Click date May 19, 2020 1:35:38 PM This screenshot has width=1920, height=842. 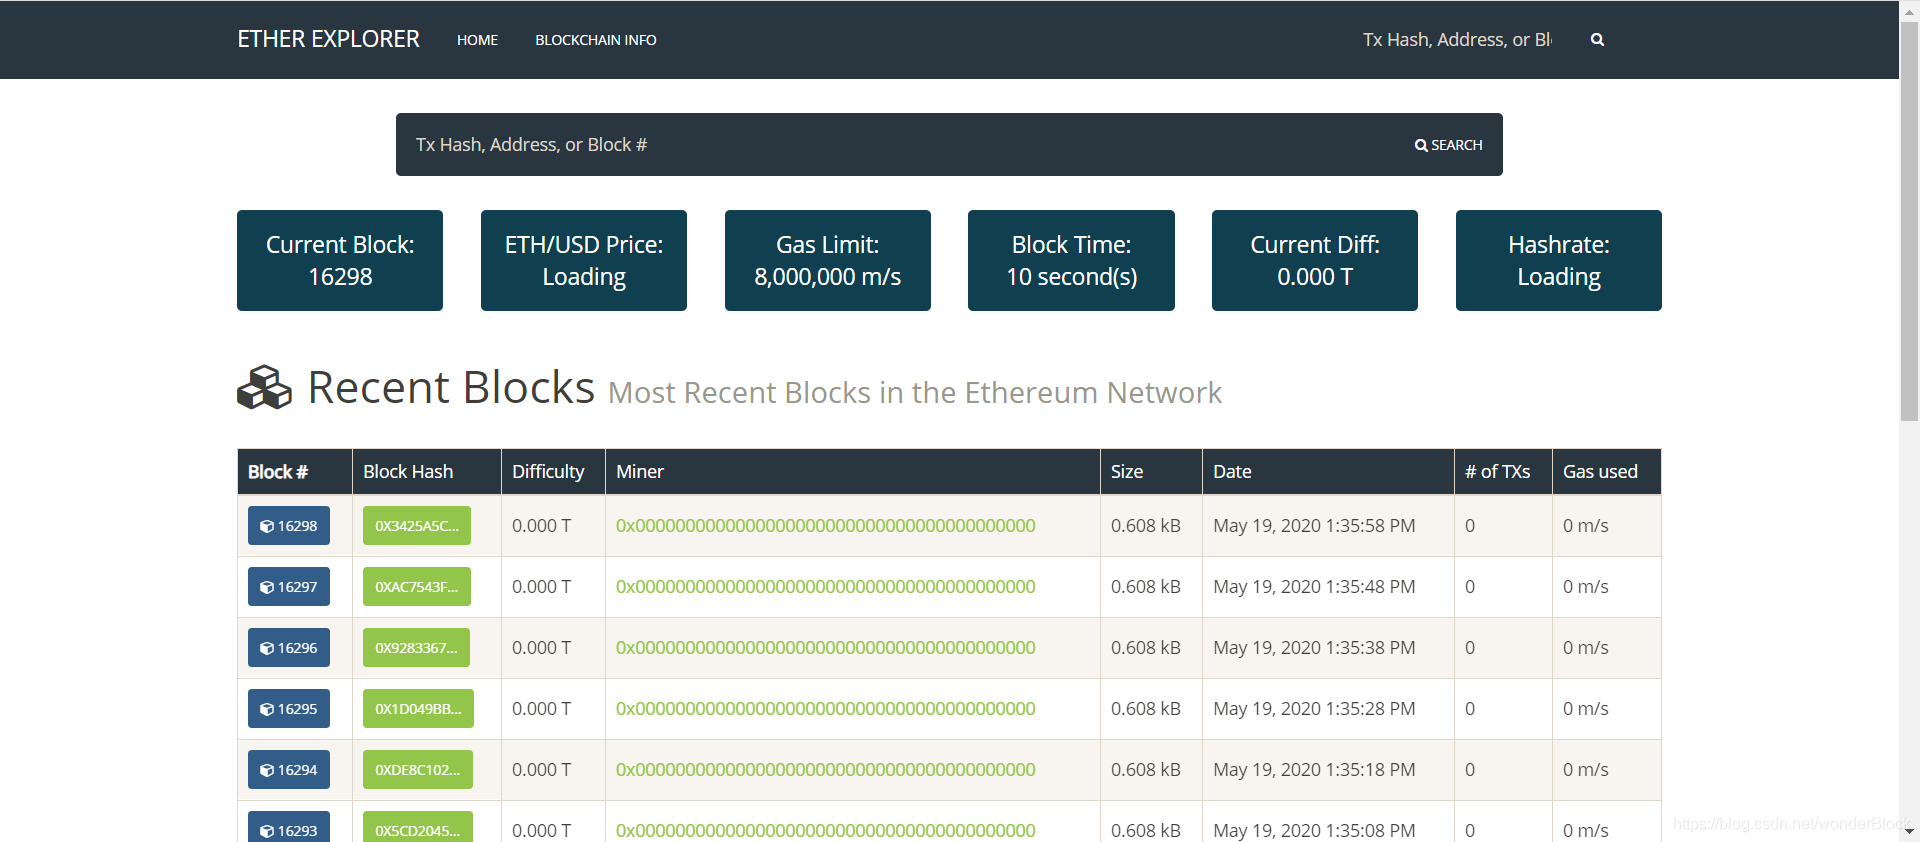click(x=1314, y=648)
